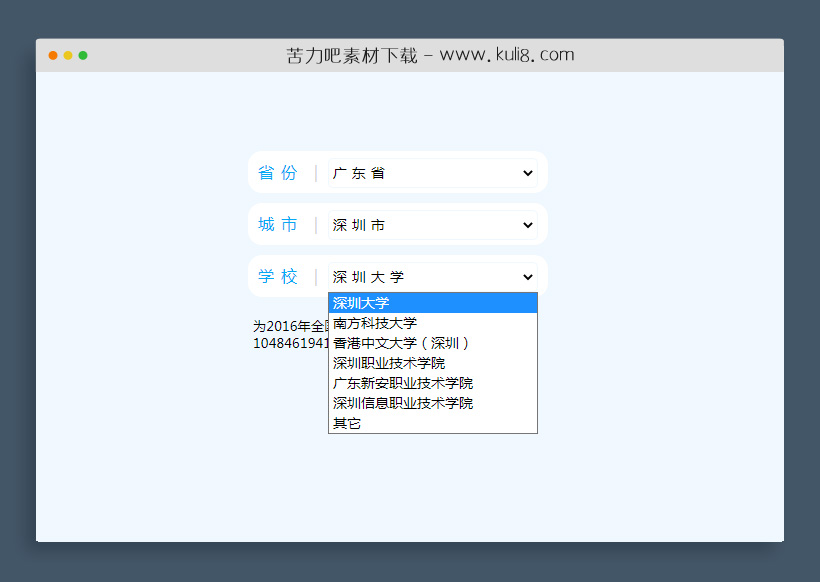
Task: Click the 省份 blue label
Action: 279,172
